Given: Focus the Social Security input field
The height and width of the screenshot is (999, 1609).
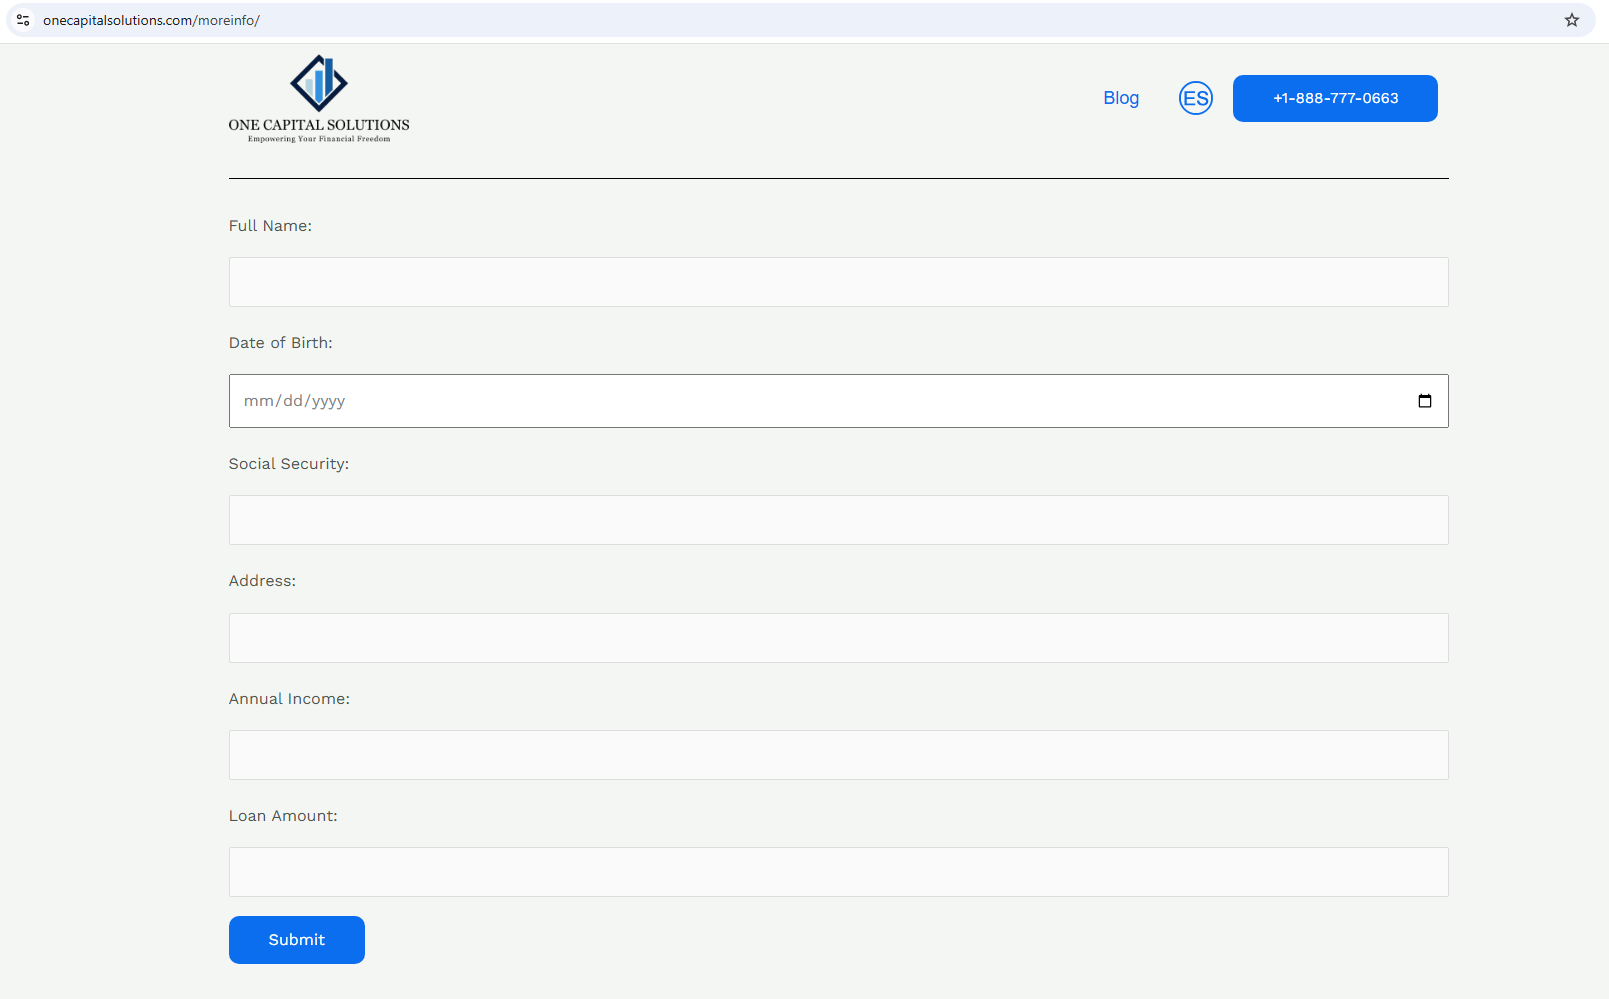Looking at the screenshot, I should tap(838, 520).
